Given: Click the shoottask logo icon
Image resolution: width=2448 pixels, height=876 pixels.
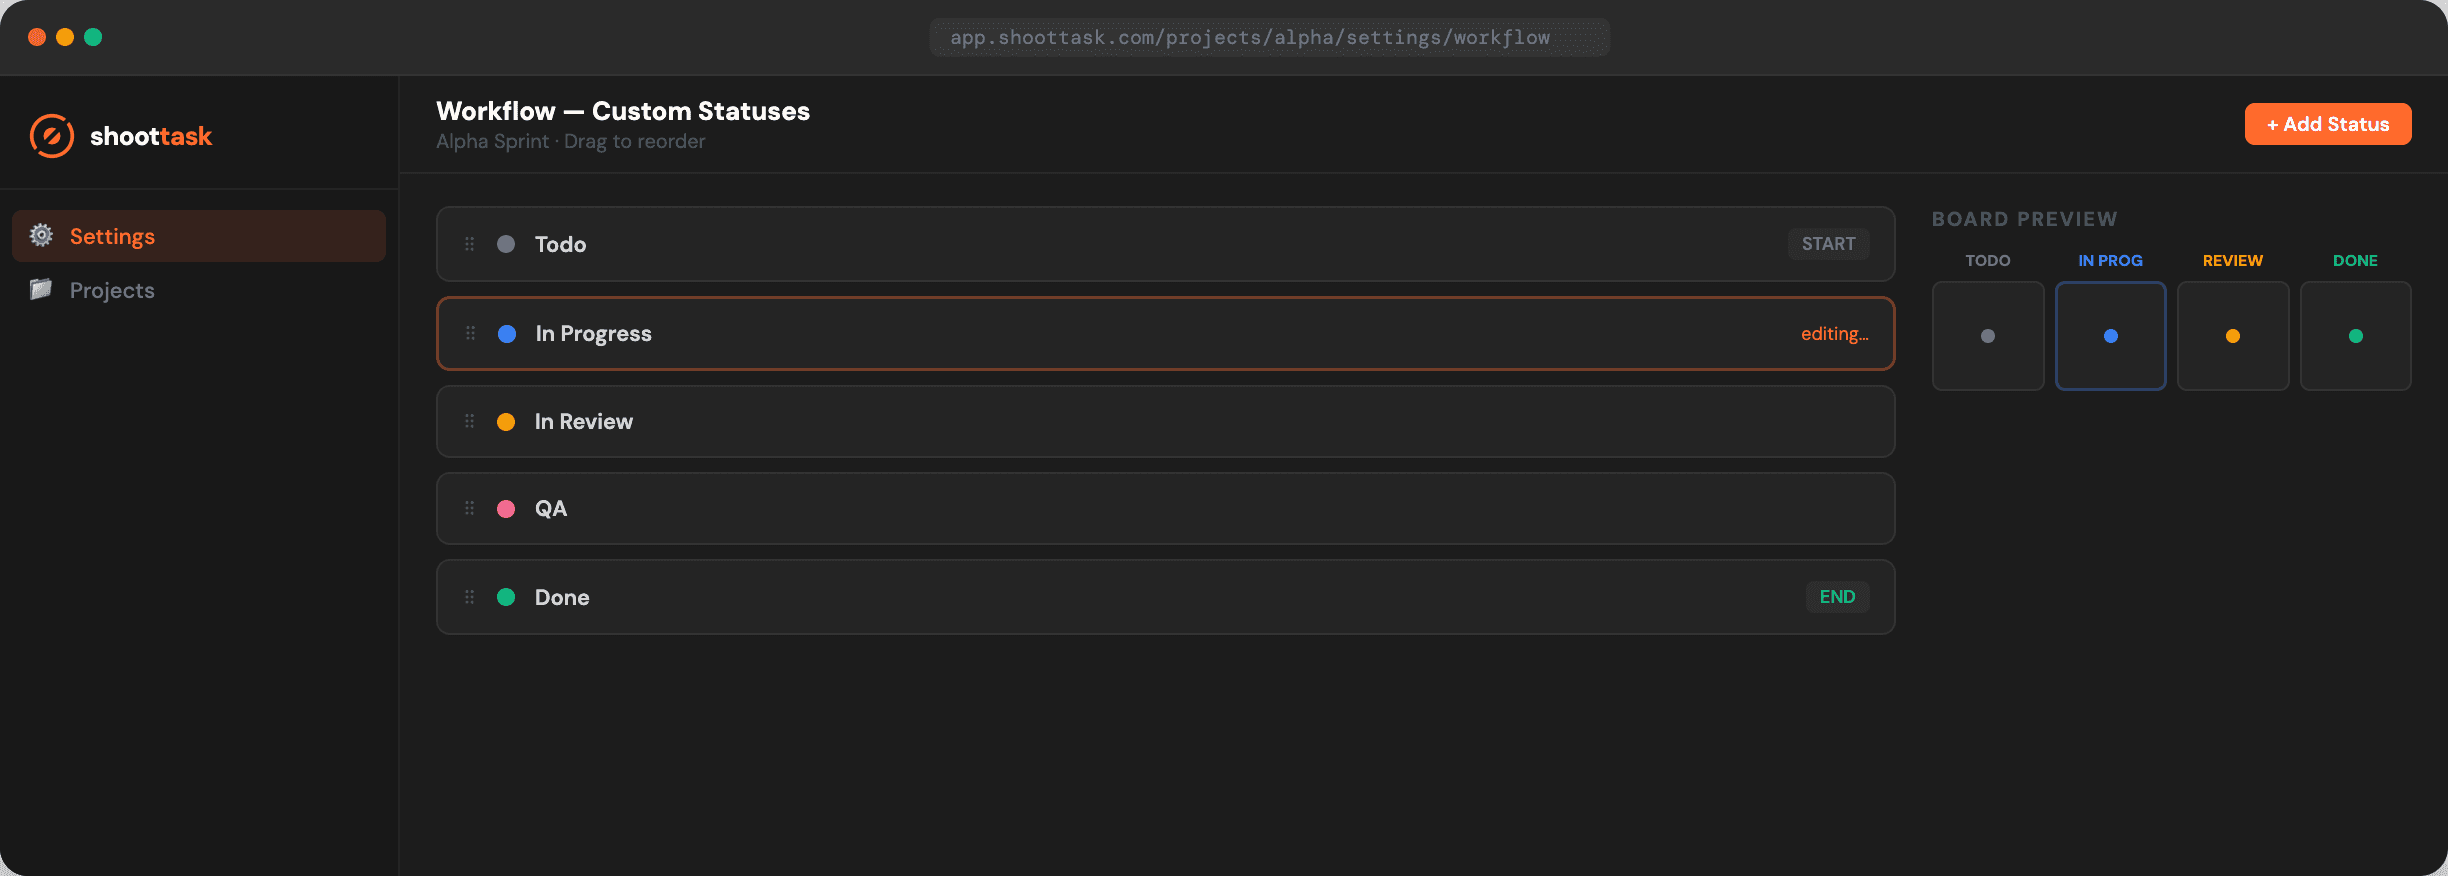Looking at the screenshot, I should click(52, 136).
